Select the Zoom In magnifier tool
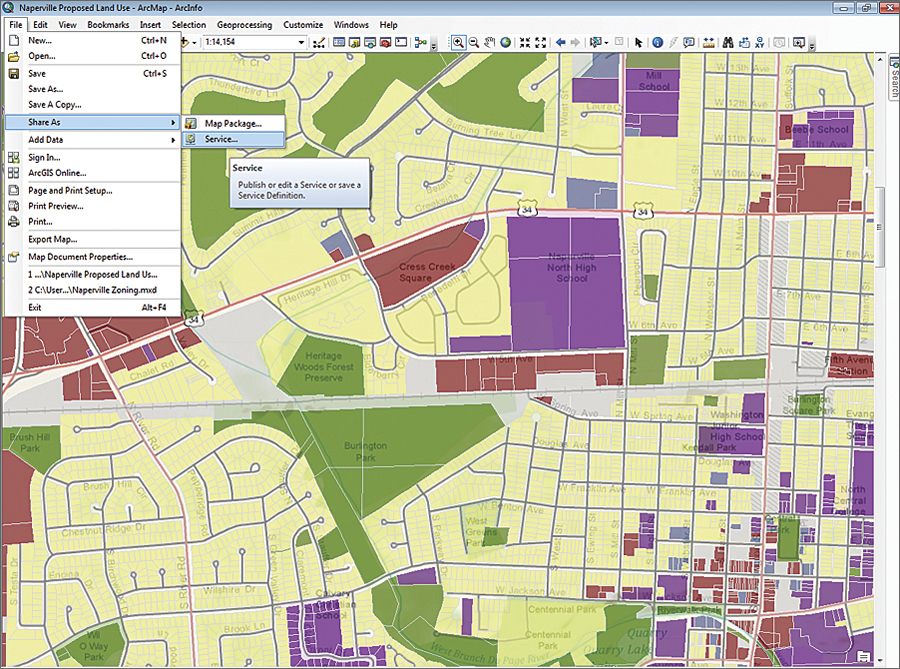Screen dimensions: 900x669 coord(458,43)
